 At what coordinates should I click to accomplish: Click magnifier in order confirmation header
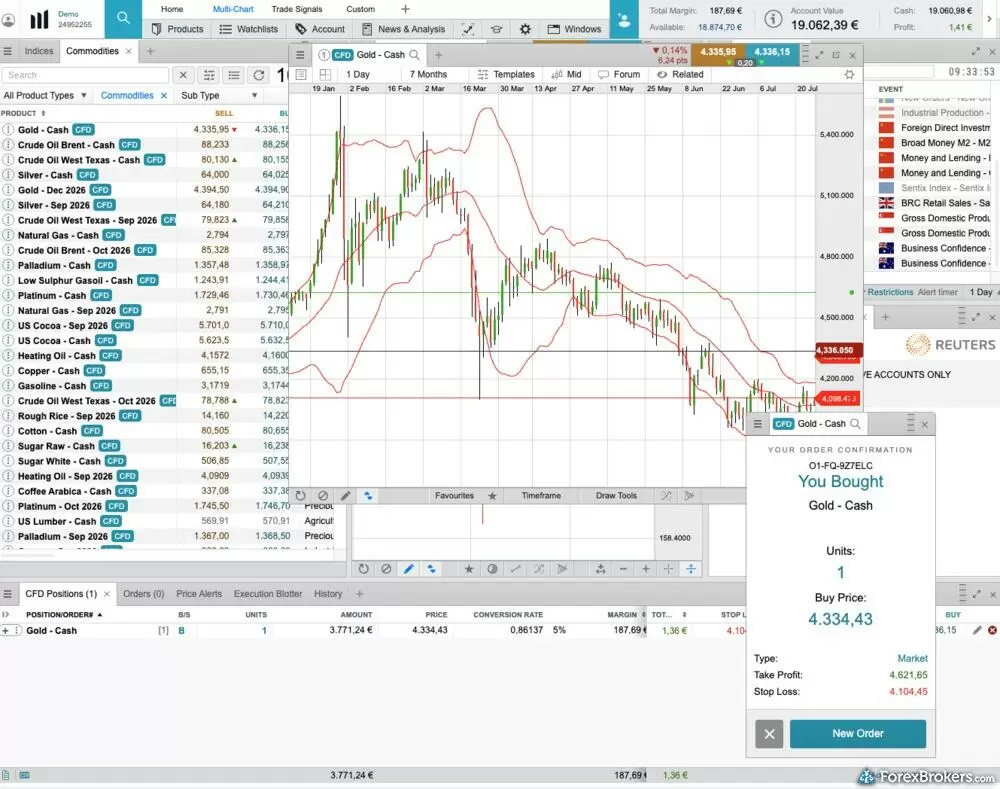point(855,424)
